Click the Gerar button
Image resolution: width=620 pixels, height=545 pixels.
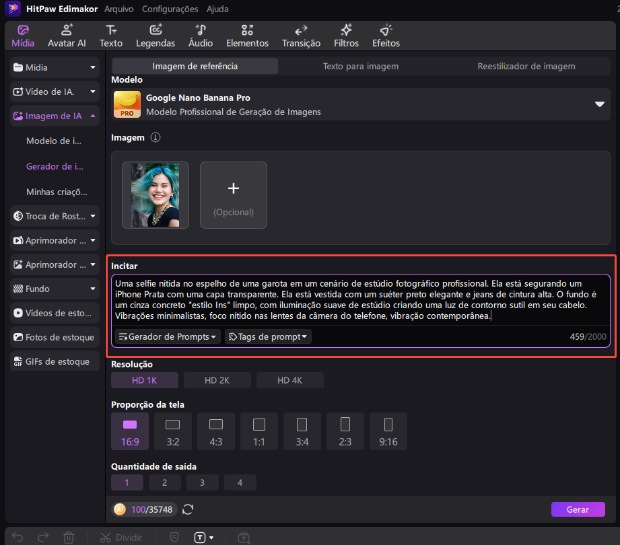click(x=578, y=509)
